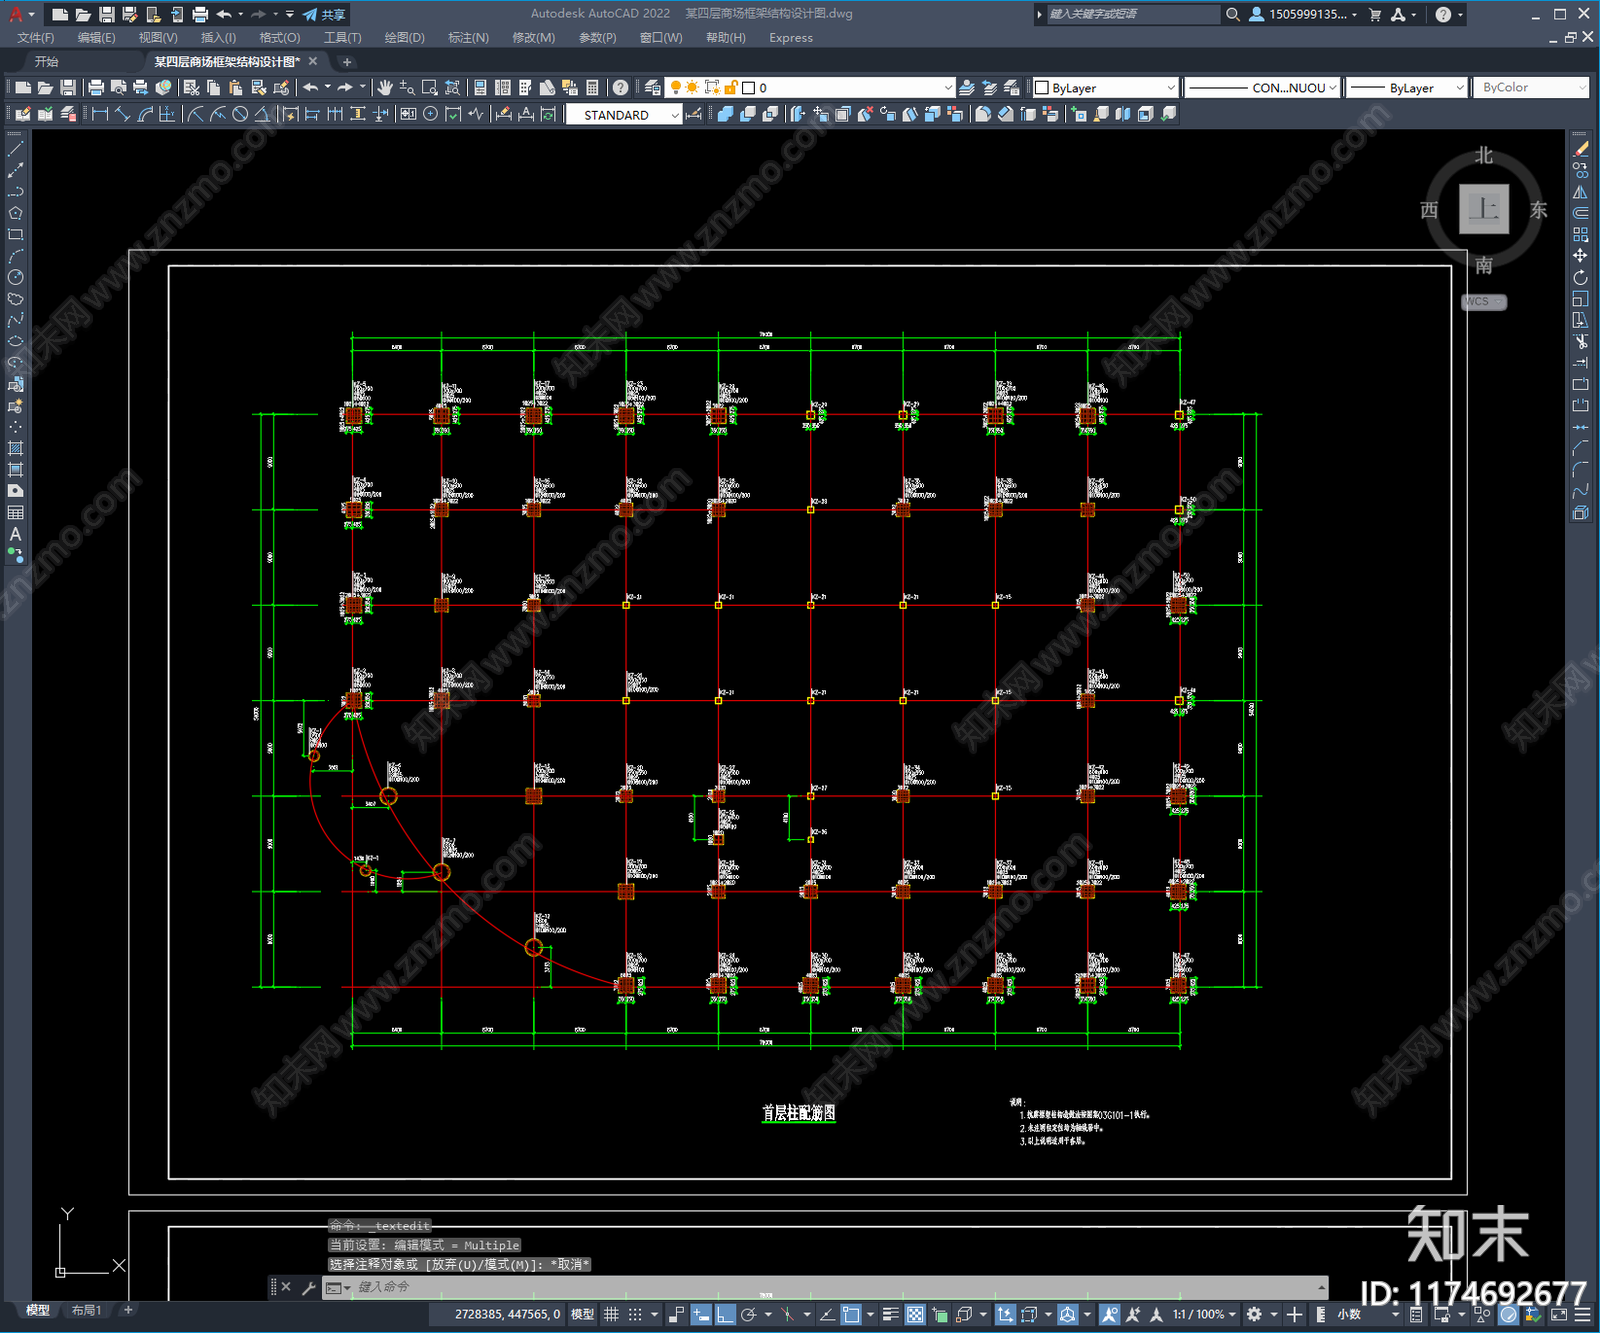Open the QuickCalc calculator icon
1600x1333 pixels.
(592, 88)
